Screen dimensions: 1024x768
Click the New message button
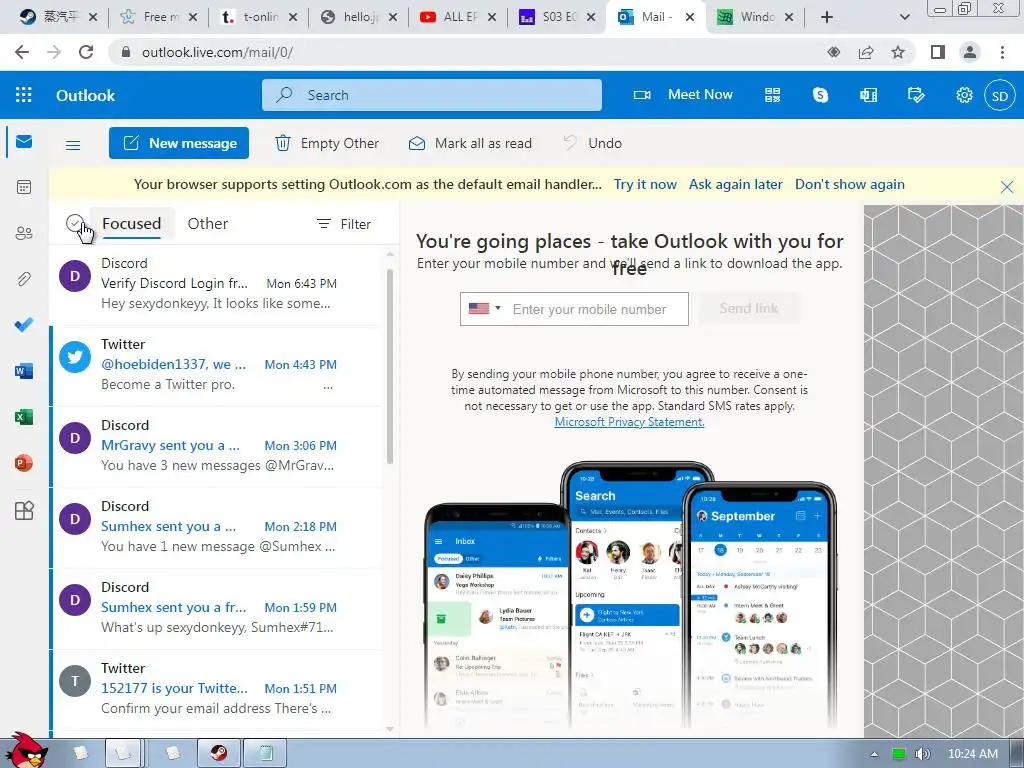[179, 143]
